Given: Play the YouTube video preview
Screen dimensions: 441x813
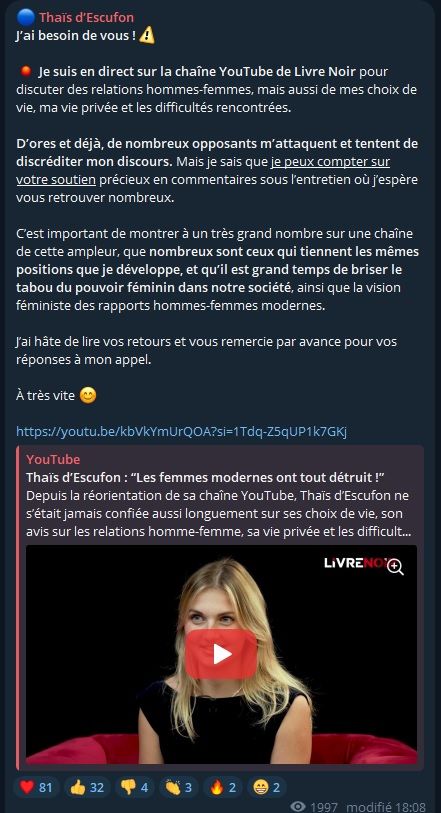Looking at the screenshot, I should click(221, 654).
